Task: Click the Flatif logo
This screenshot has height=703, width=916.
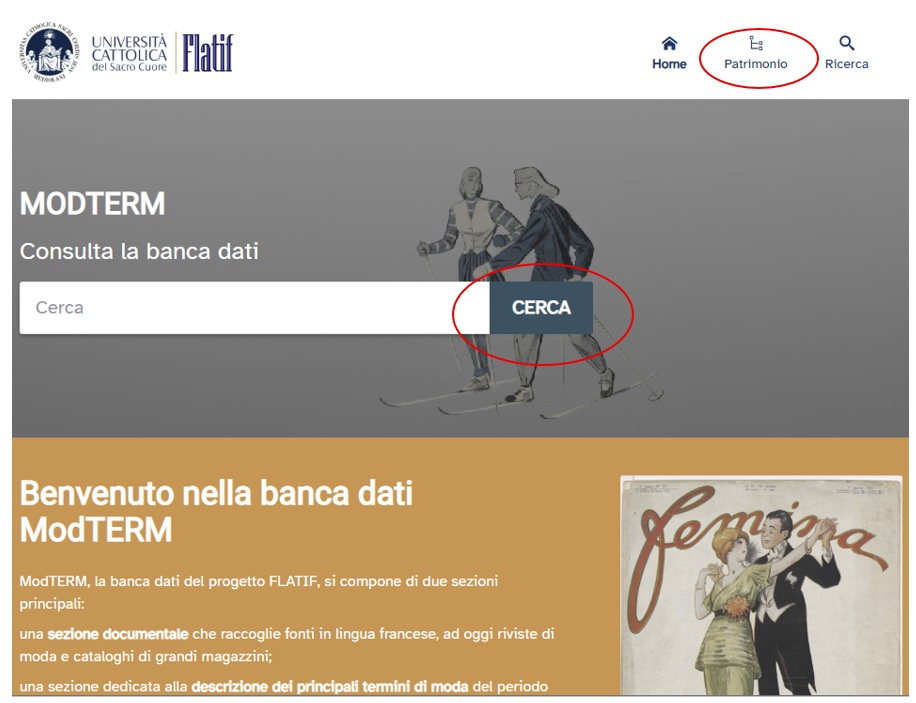Action: 207,53
